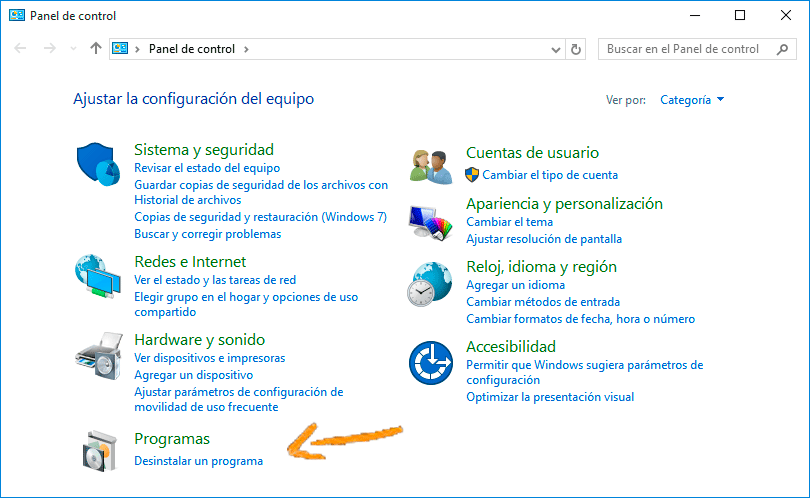Viewport: 810px width, 498px height.
Task: Go up one level with up arrow
Action: pos(96,48)
